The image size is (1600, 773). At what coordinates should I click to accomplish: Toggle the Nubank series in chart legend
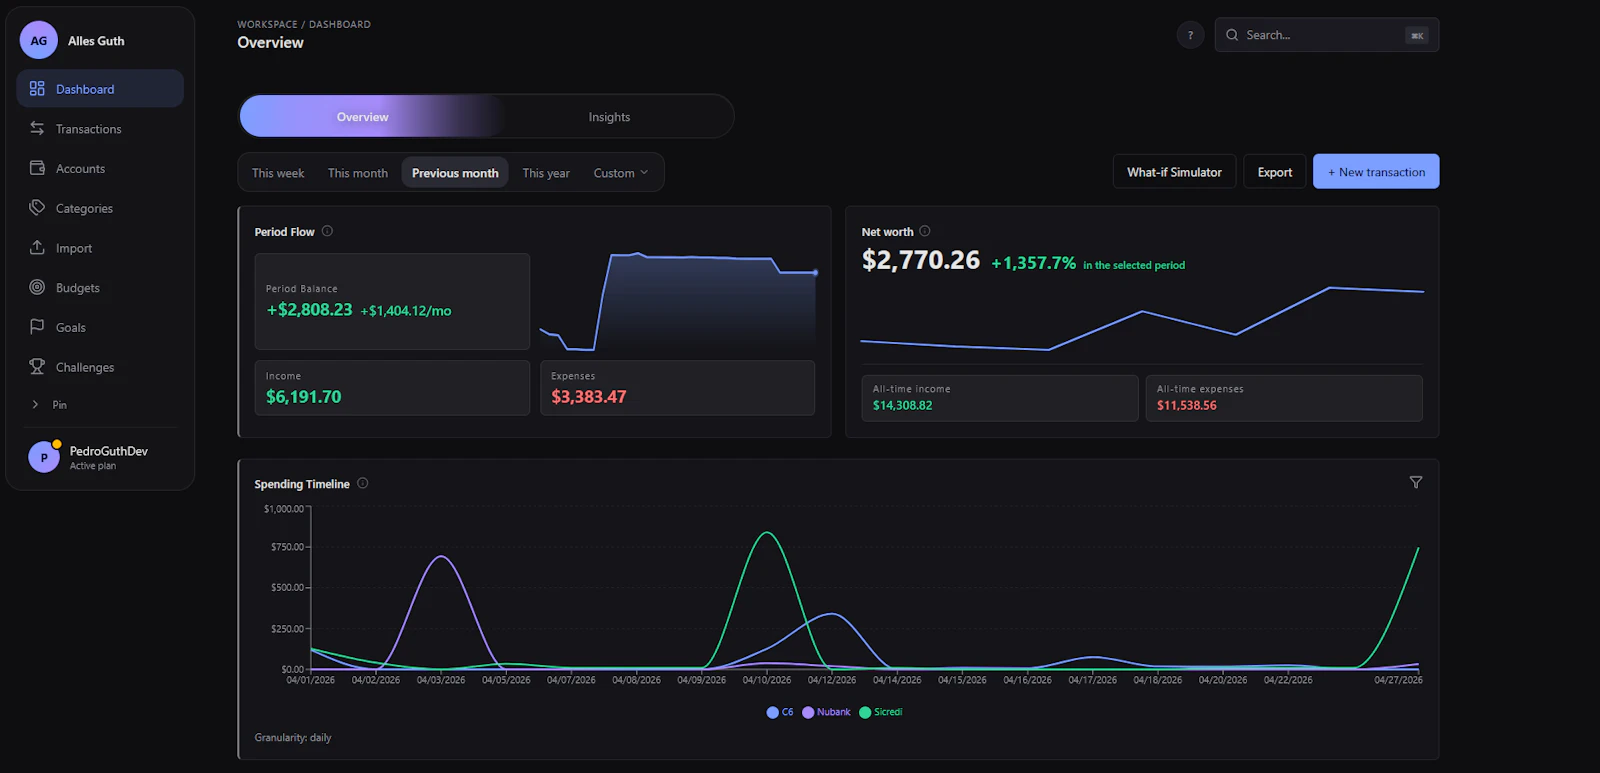click(x=826, y=712)
